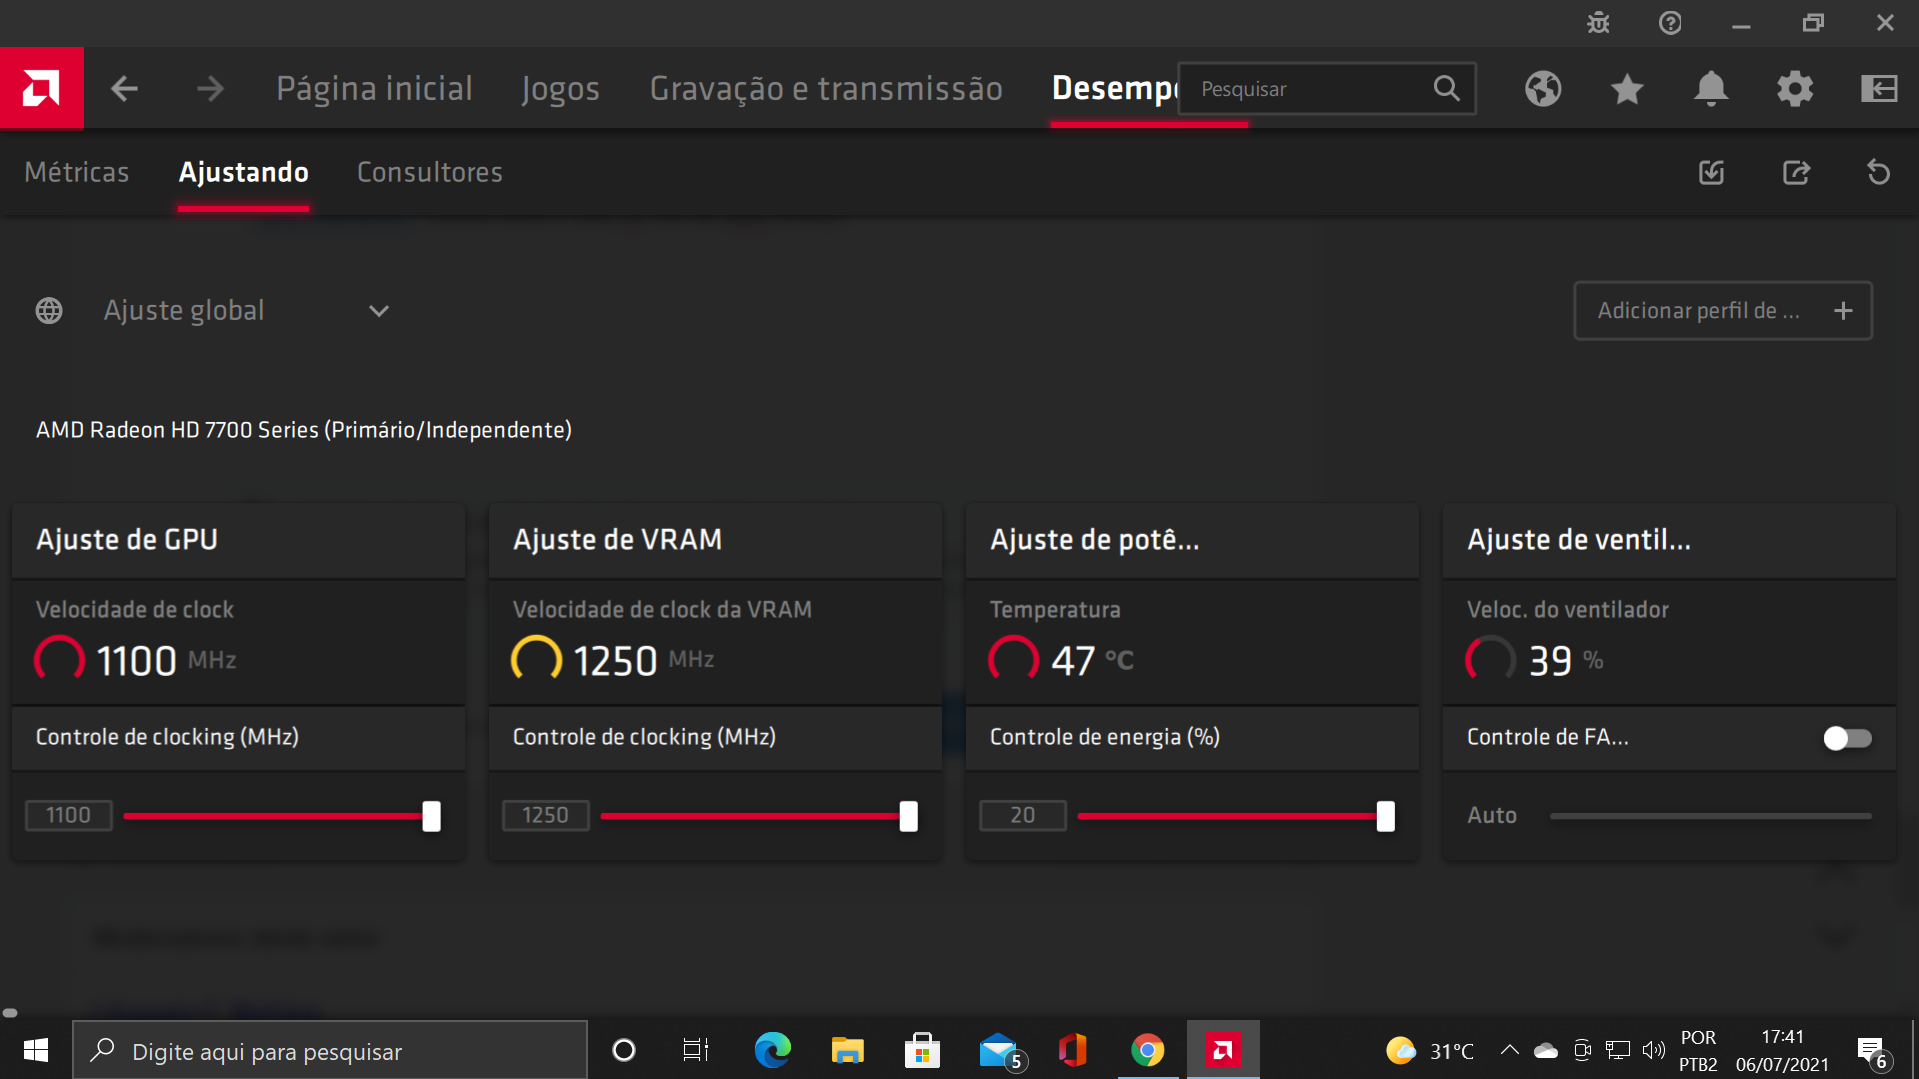Click the power control slider handle
1919x1079 pixels.
point(1385,816)
